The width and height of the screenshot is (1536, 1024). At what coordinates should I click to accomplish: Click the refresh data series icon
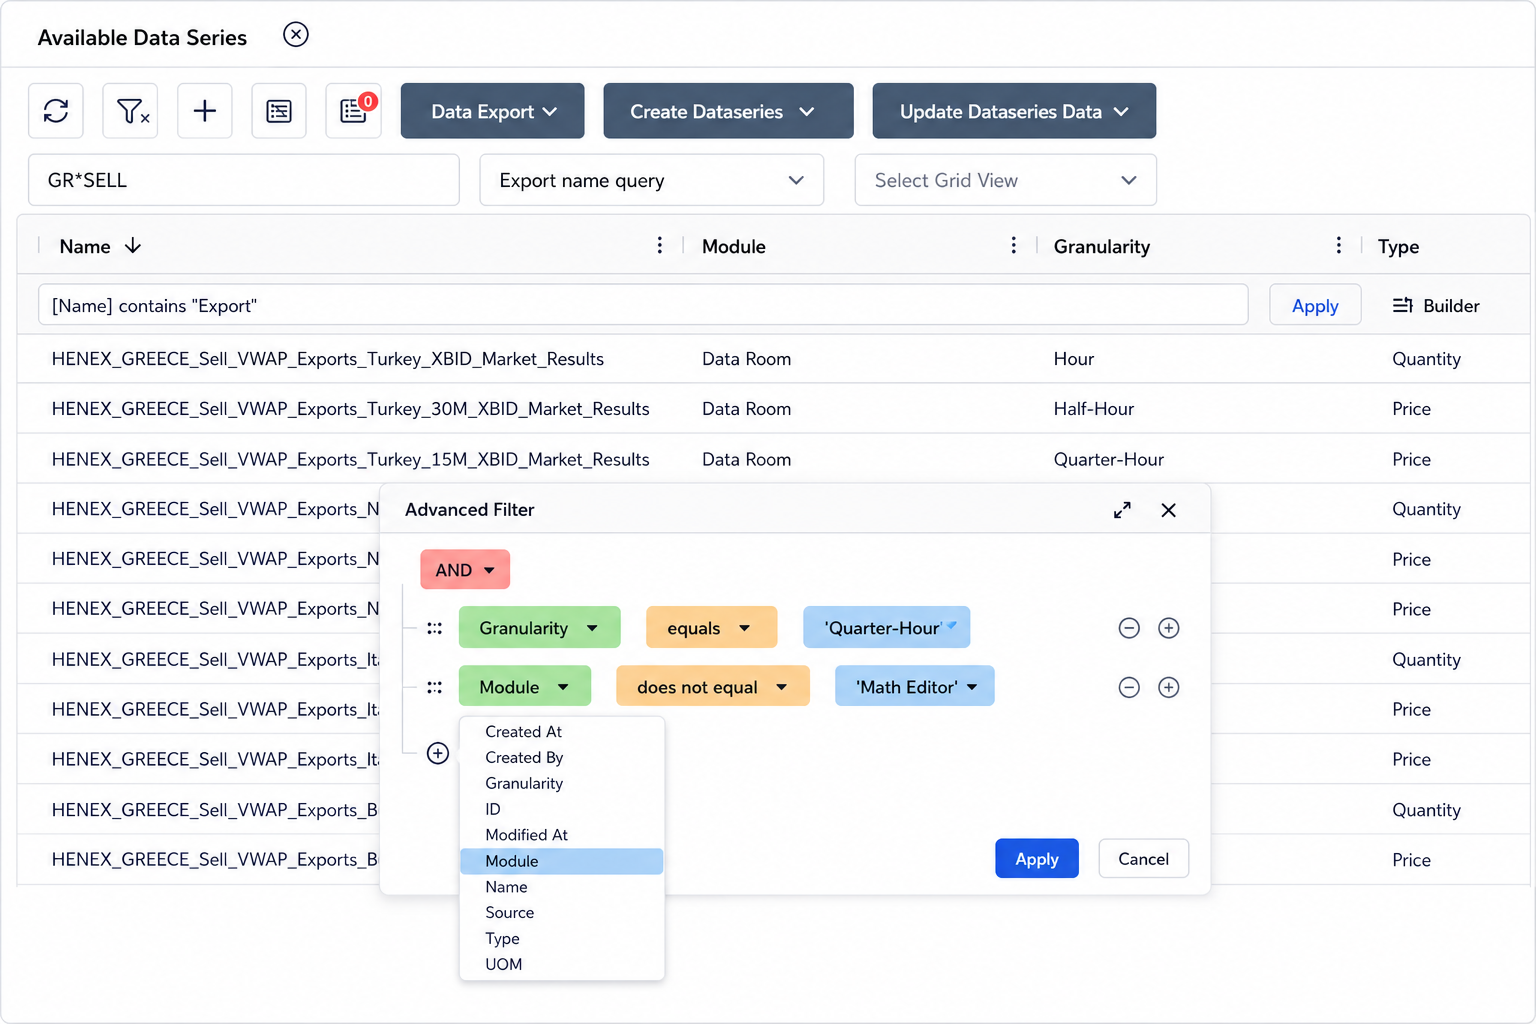(56, 111)
